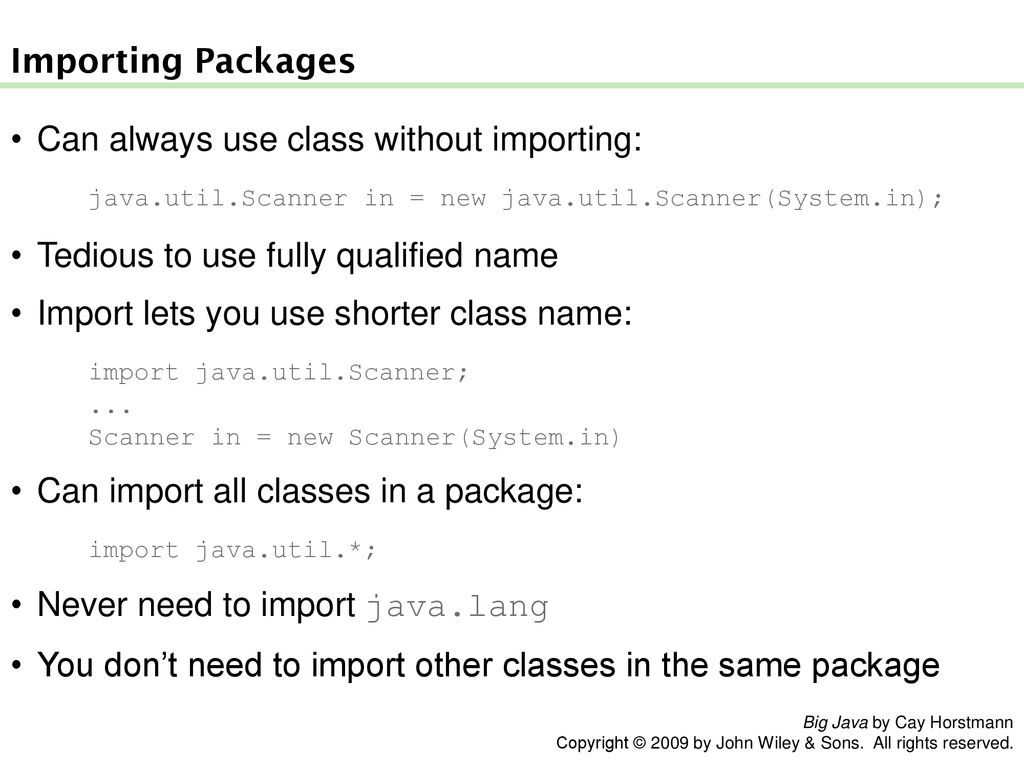Click the green divider line under title
Screen dimensions: 1024x768
point(512,86)
